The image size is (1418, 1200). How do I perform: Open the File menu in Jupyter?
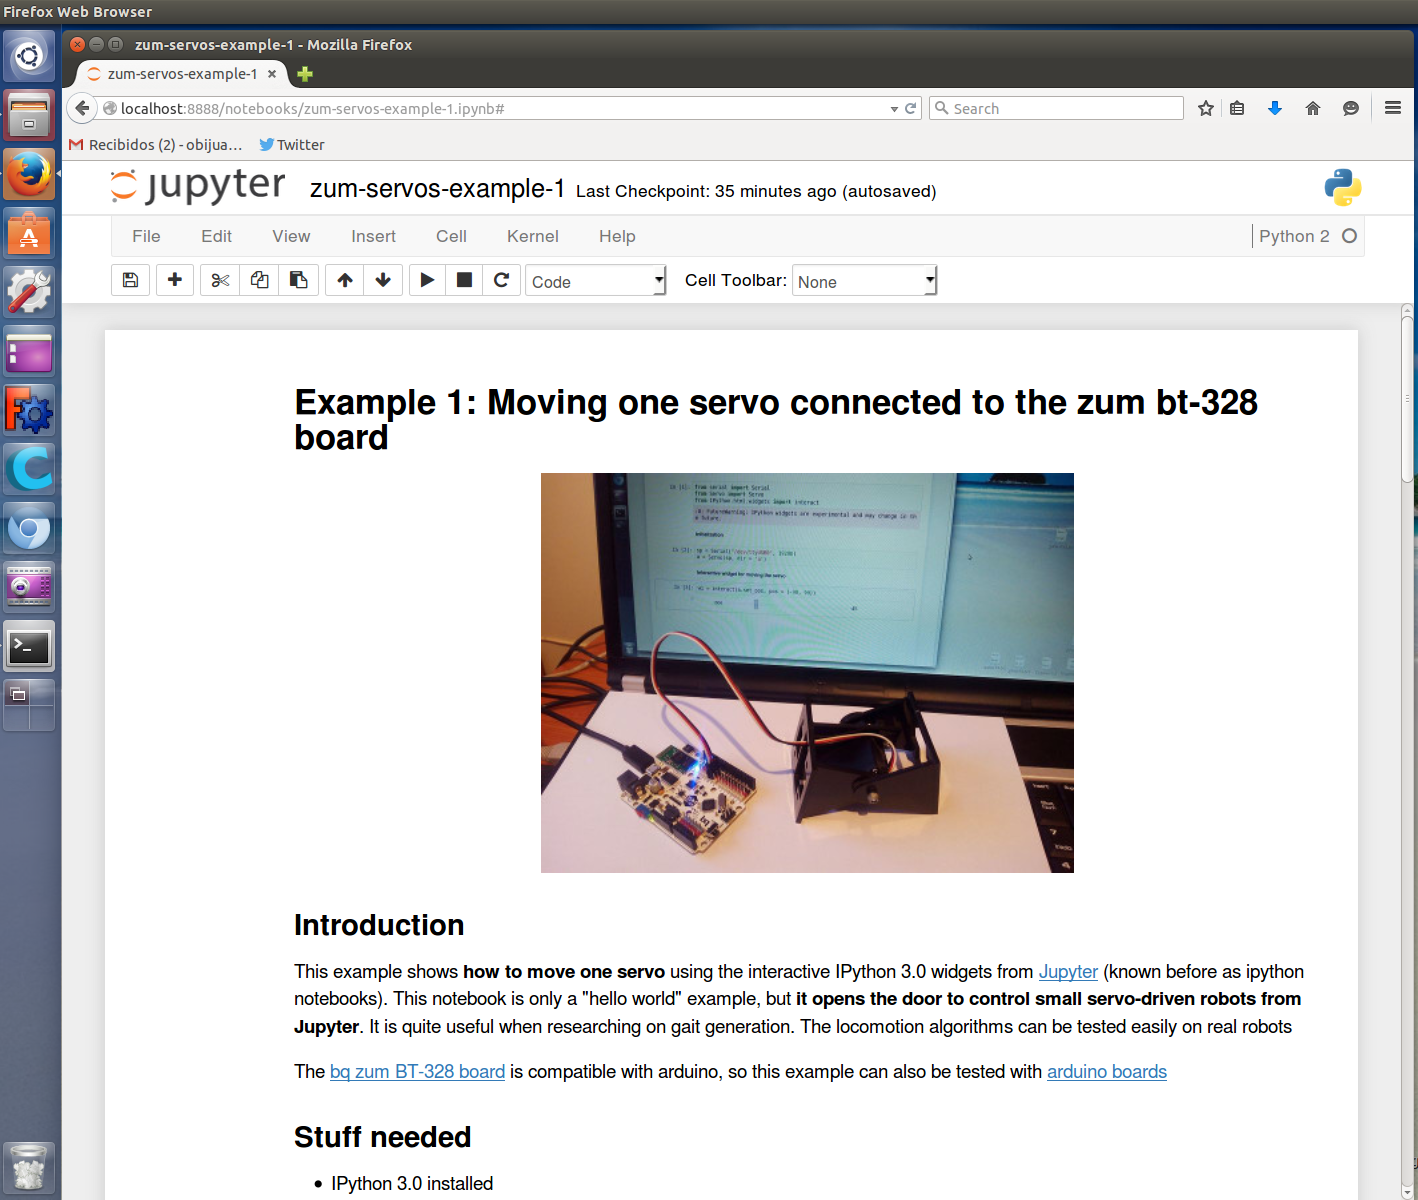146,236
